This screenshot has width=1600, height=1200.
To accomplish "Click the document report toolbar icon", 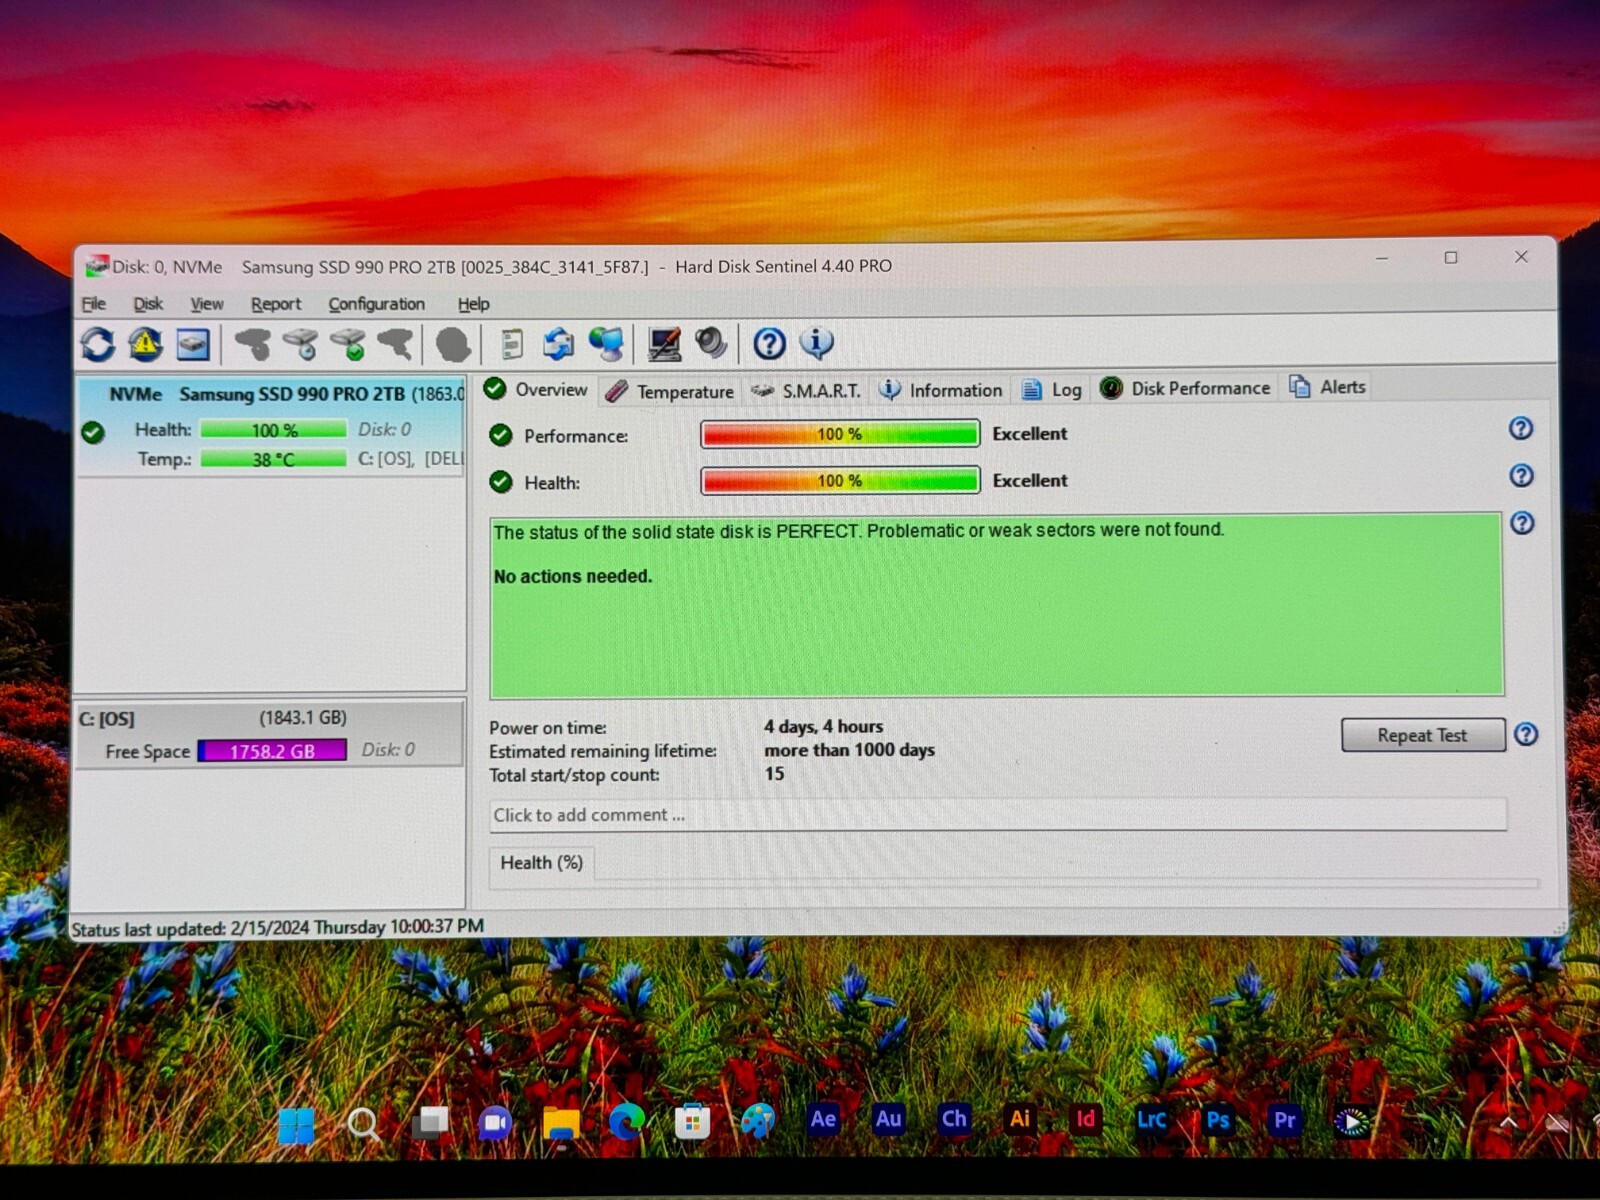I will [511, 345].
